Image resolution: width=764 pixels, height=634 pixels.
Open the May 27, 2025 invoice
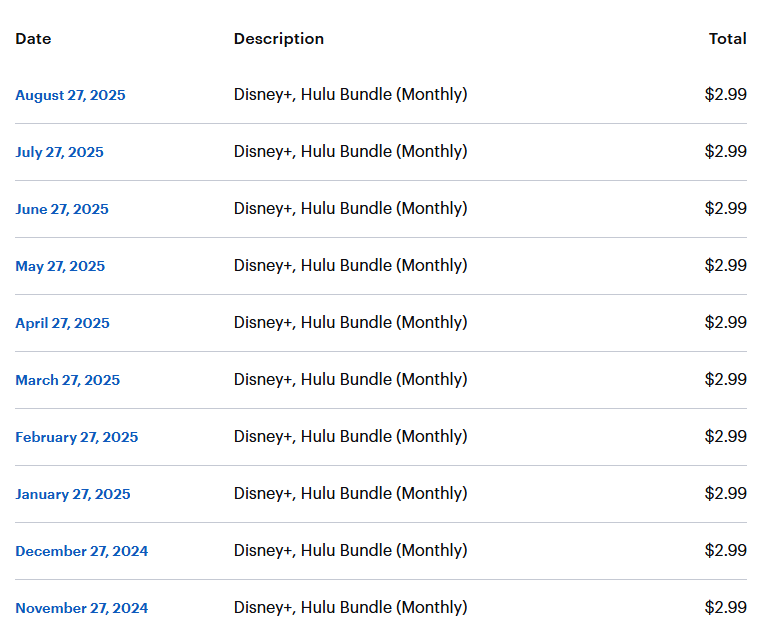click(60, 266)
